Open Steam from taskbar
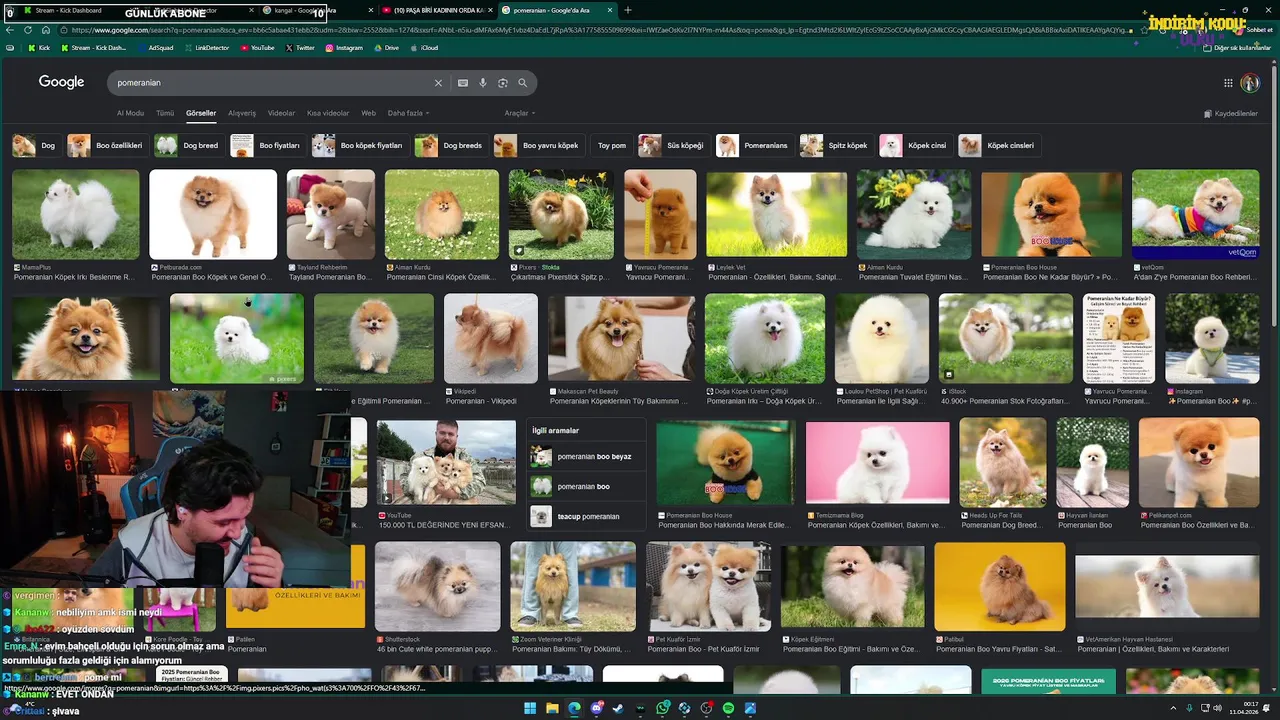This screenshot has width=1280, height=720. (618, 708)
